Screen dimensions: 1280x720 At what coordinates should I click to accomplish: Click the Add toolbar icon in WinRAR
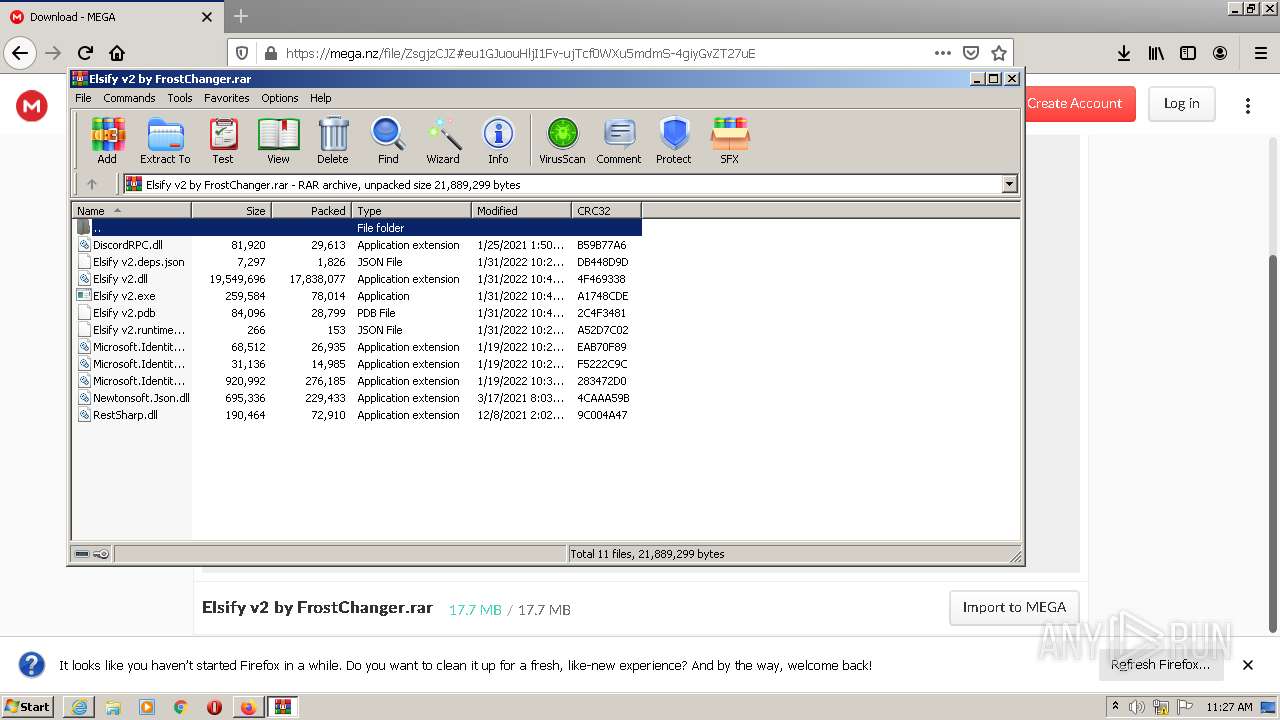click(107, 140)
